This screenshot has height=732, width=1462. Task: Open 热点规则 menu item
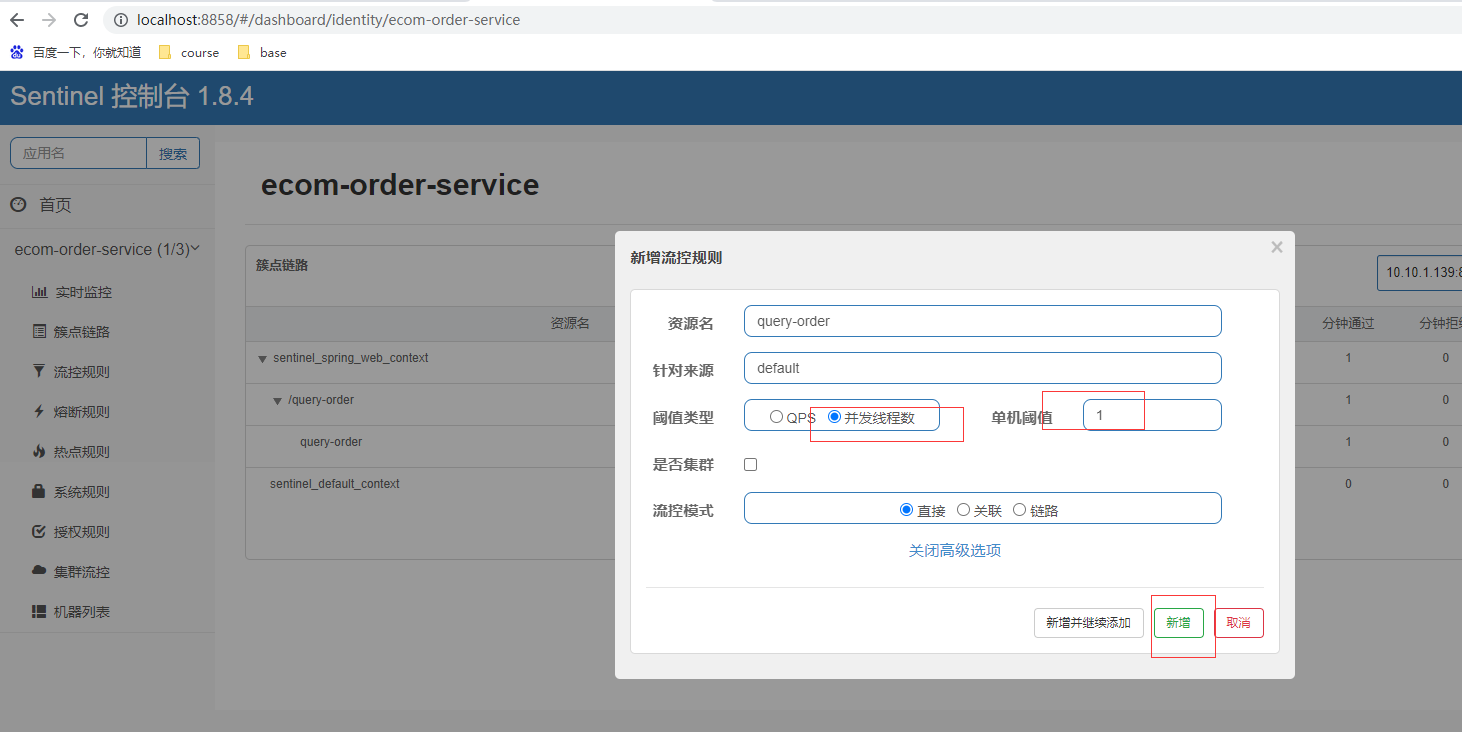[82, 451]
